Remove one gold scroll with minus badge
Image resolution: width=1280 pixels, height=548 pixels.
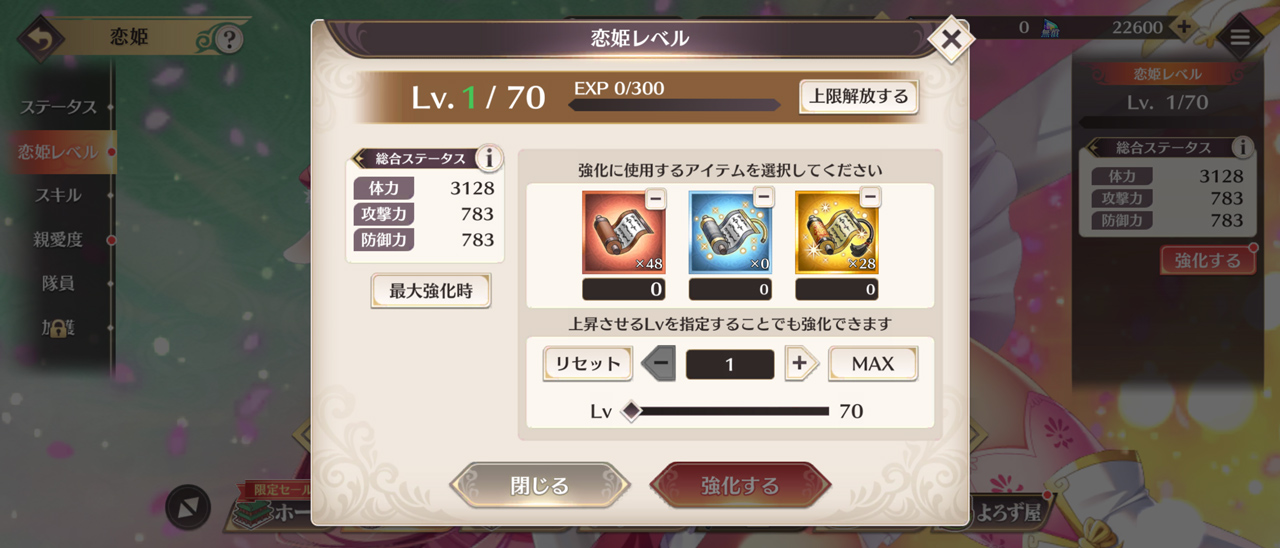(x=870, y=197)
